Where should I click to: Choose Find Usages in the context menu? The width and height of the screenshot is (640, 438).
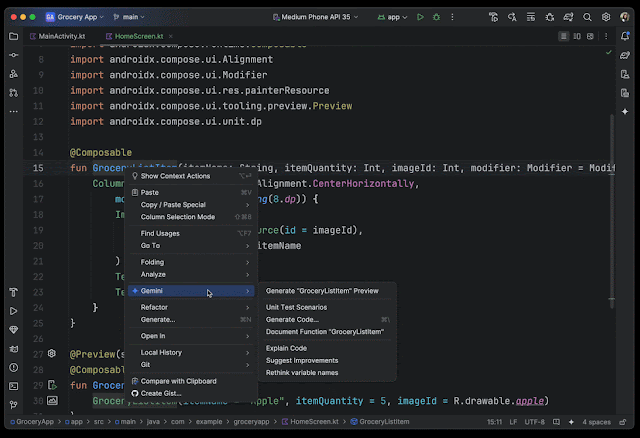click(160, 233)
